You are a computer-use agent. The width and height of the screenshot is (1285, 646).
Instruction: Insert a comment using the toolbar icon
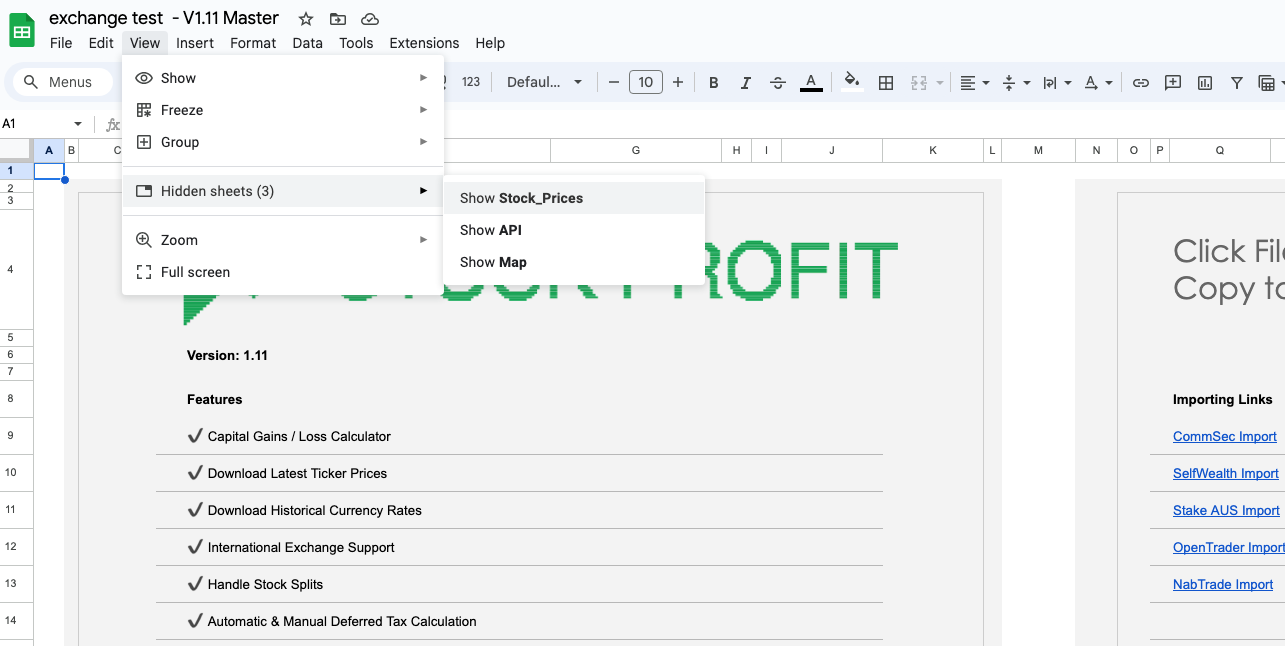coord(1173,82)
